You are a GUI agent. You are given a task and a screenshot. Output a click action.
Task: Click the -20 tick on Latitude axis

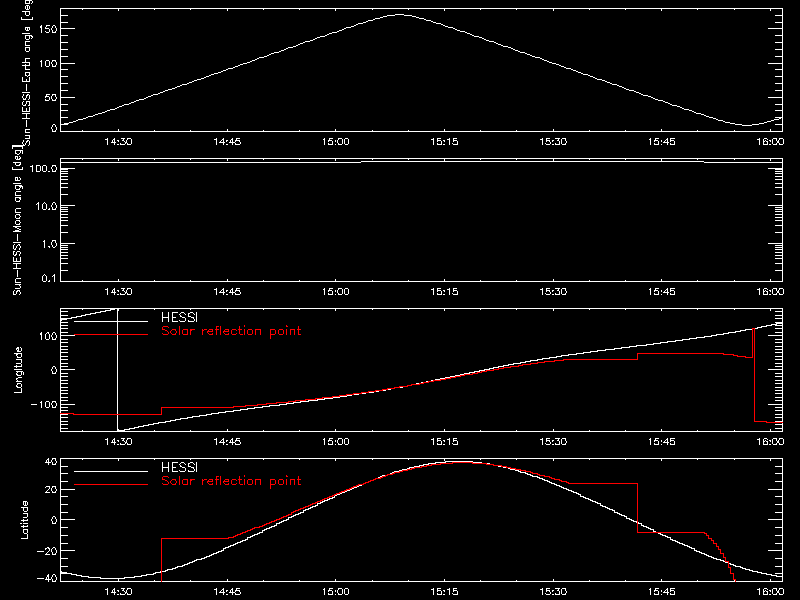pos(47,551)
